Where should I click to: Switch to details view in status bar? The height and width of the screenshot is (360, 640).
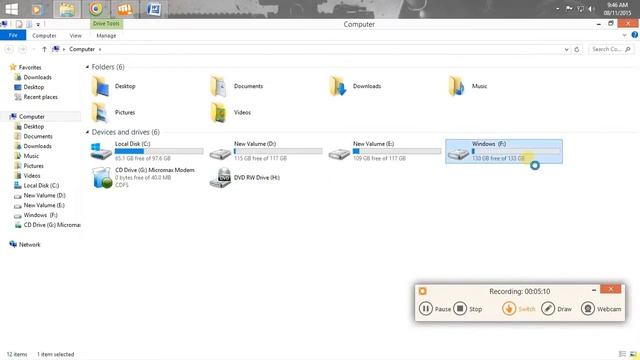point(622,354)
